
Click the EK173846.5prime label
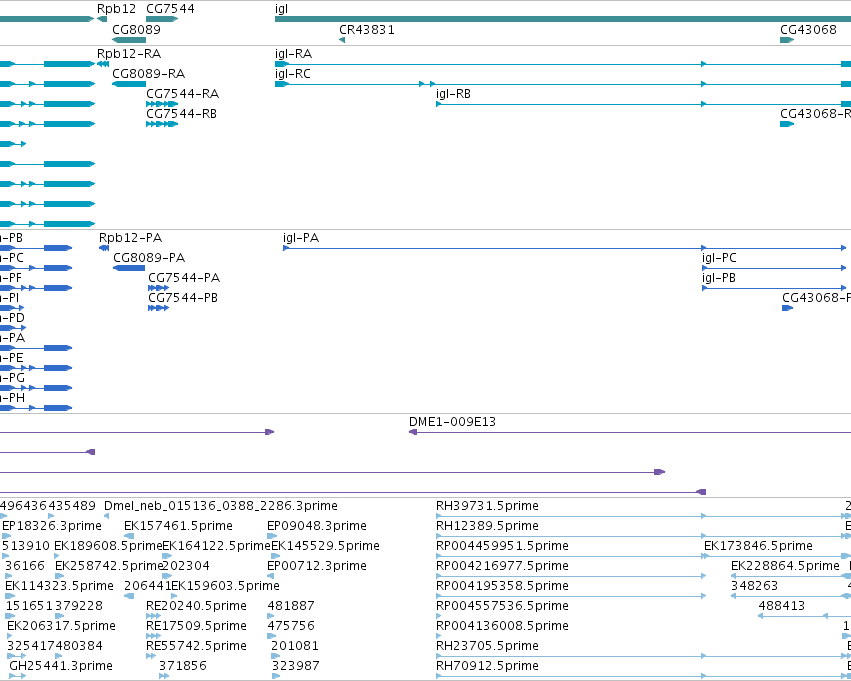(758, 546)
